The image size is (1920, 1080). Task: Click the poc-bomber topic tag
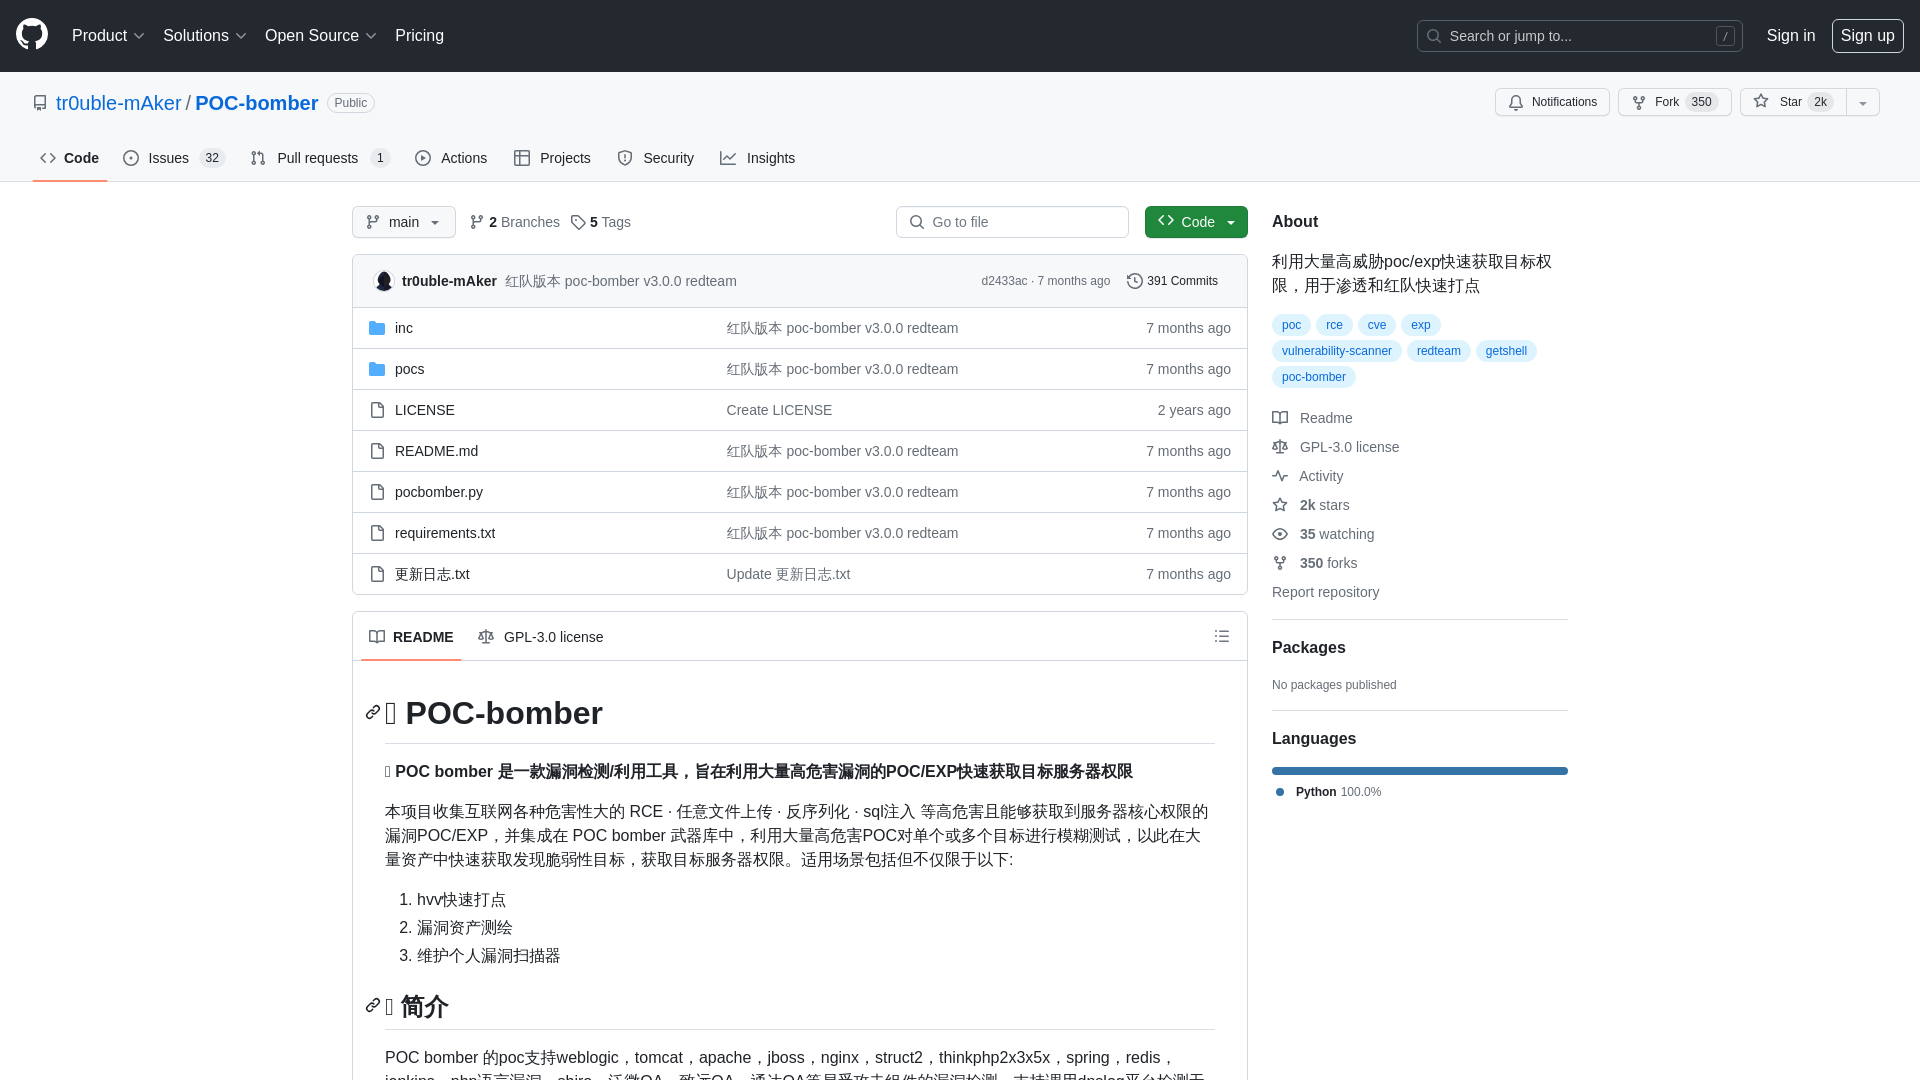click(x=1314, y=377)
